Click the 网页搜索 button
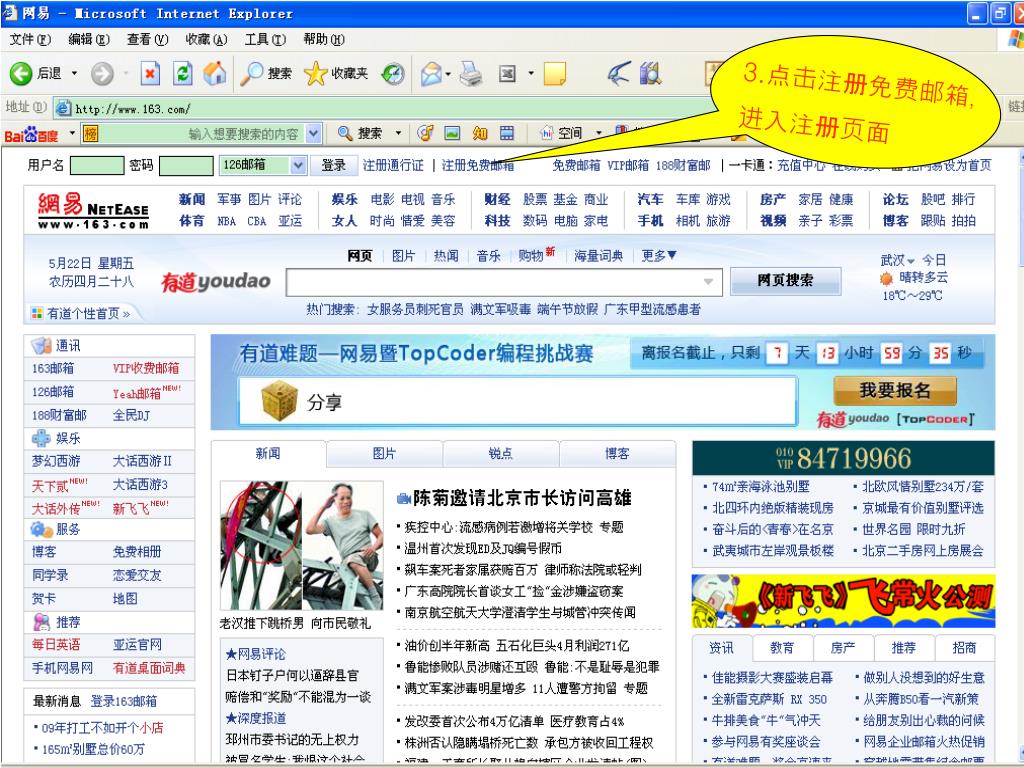1024x768 pixels. tap(786, 281)
